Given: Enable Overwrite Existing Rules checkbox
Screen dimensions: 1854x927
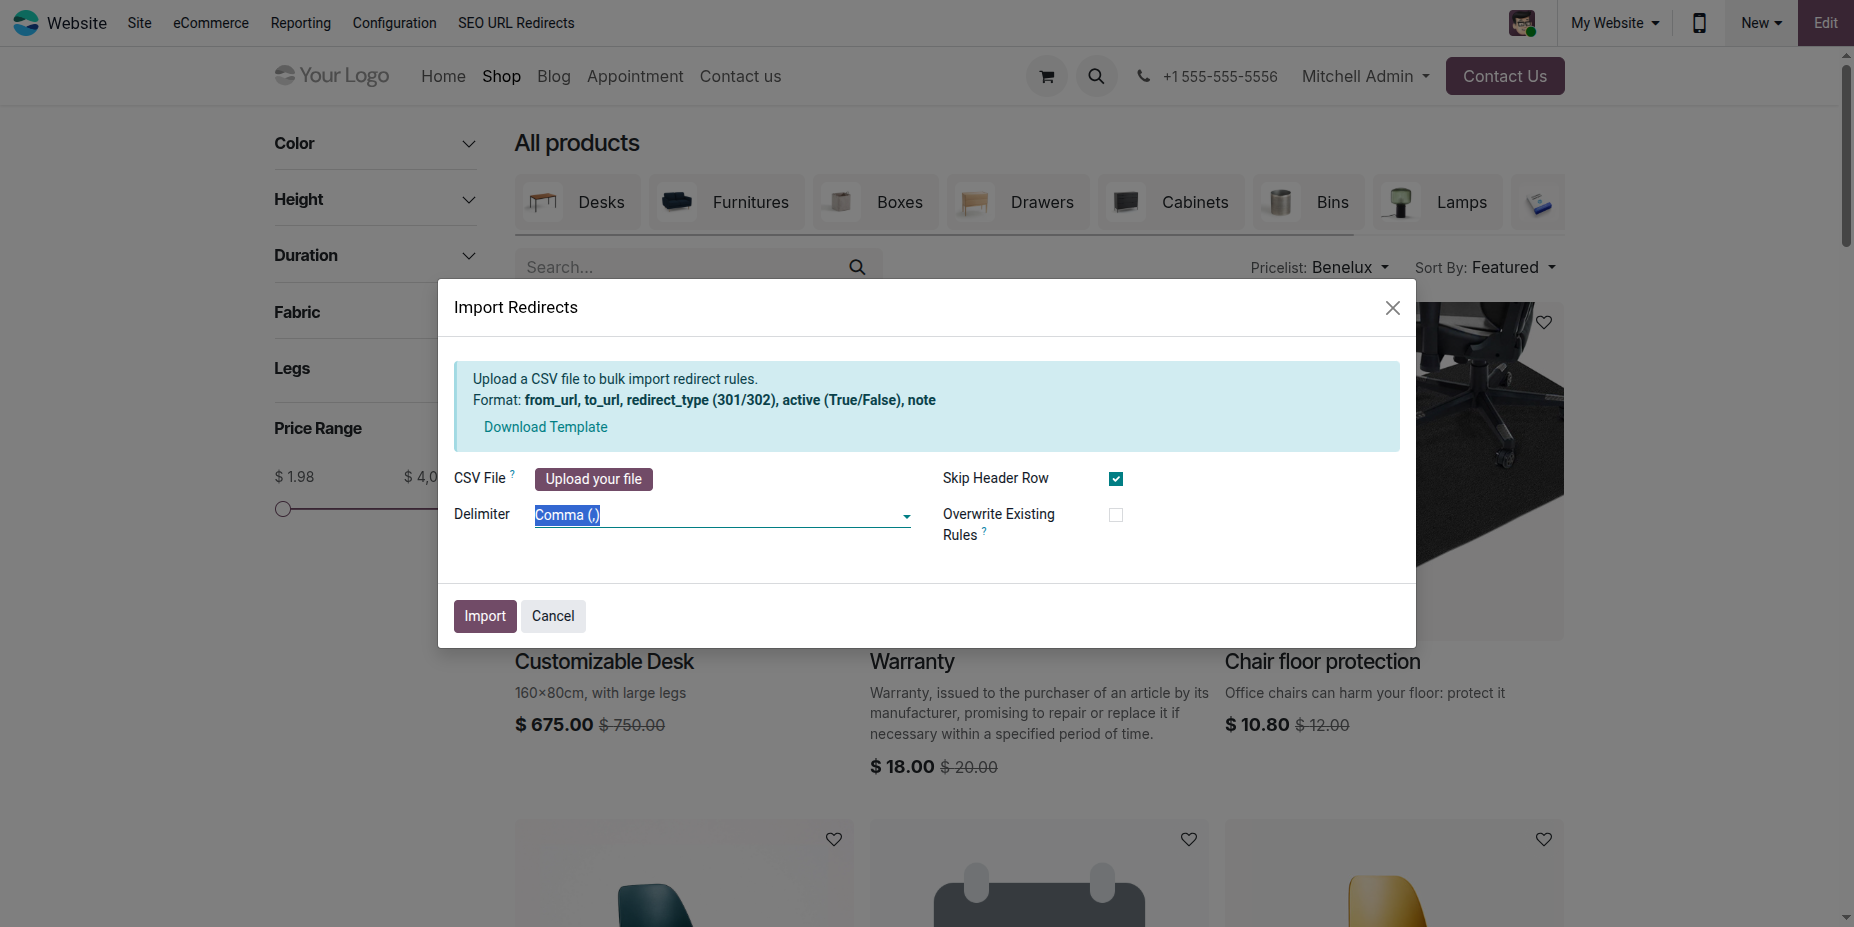Looking at the screenshot, I should 1116,515.
